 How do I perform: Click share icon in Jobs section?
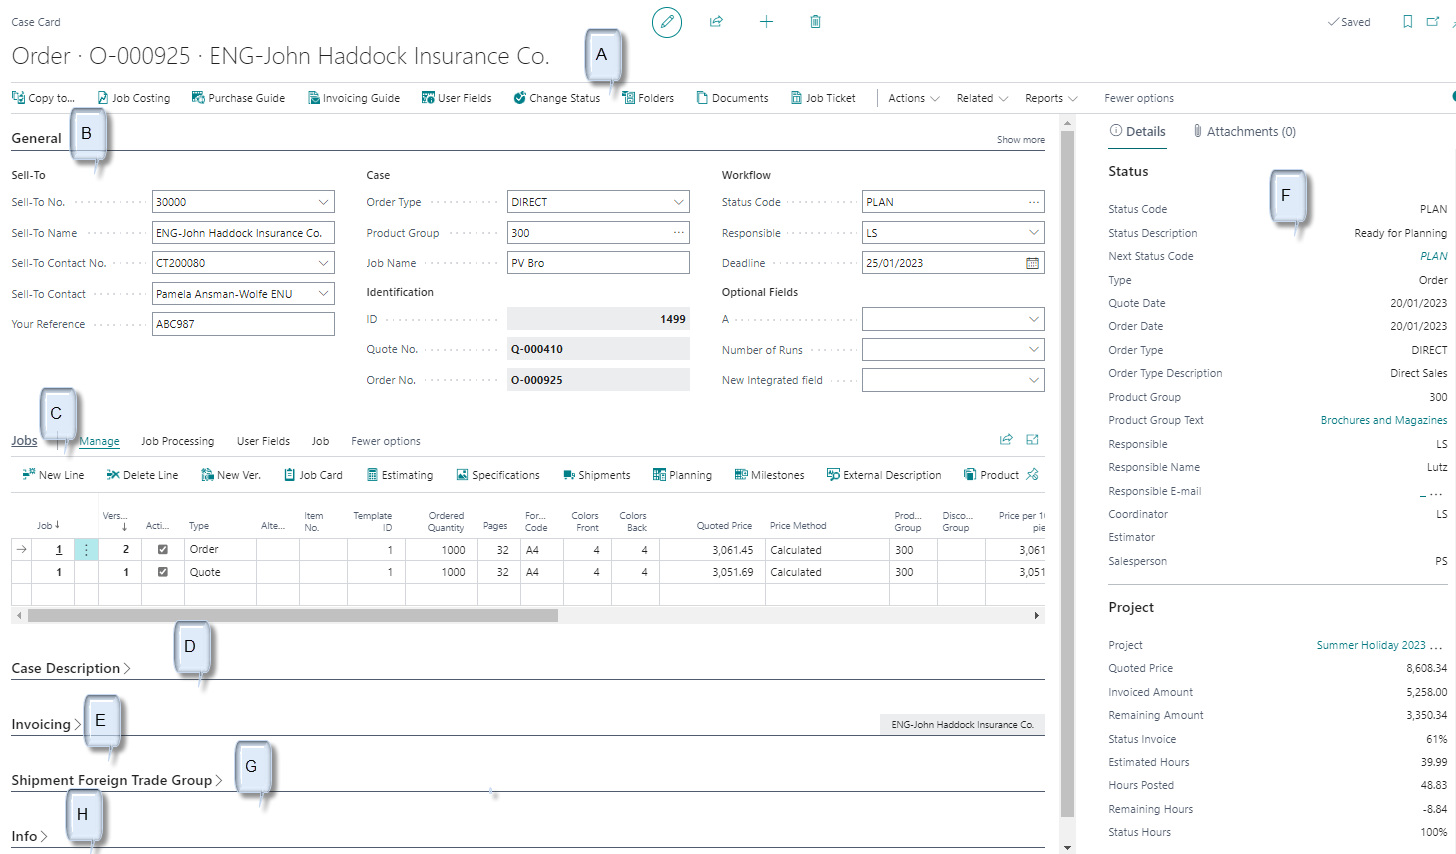click(x=1006, y=440)
